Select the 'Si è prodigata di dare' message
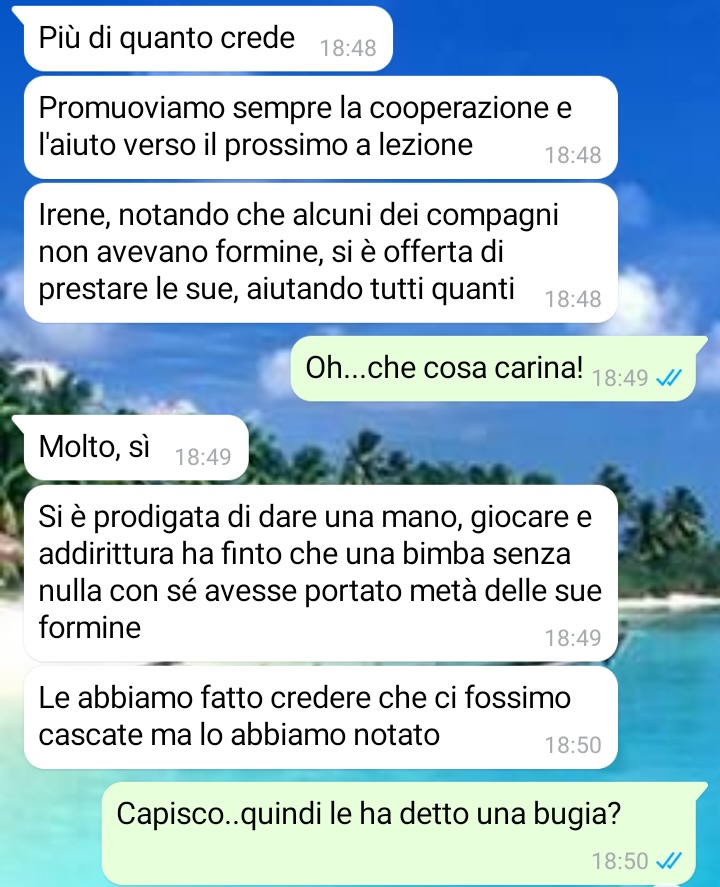 click(321, 573)
